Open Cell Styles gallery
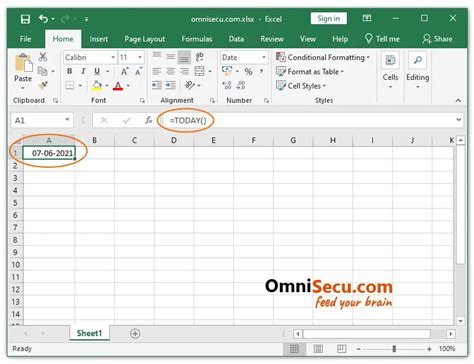The width and height of the screenshot is (474, 364). click(x=301, y=86)
